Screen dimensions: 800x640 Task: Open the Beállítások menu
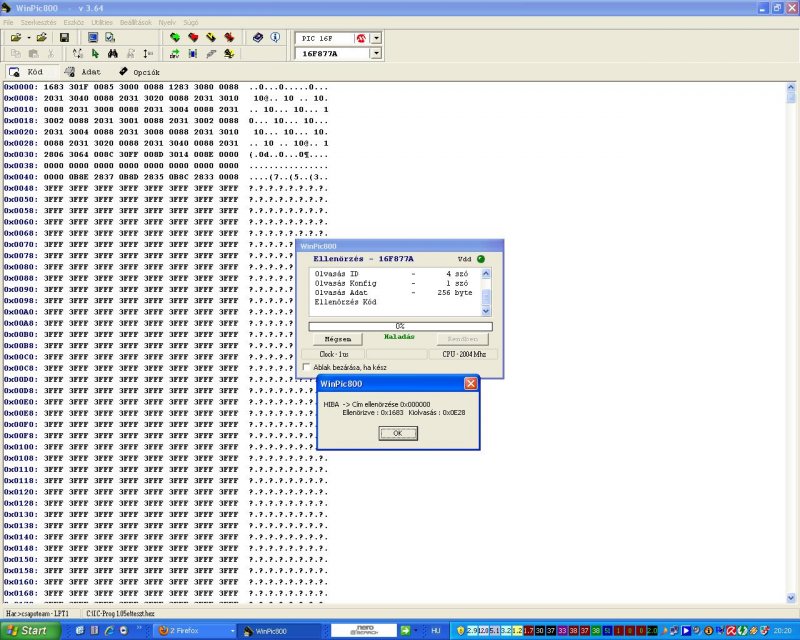(x=136, y=22)
